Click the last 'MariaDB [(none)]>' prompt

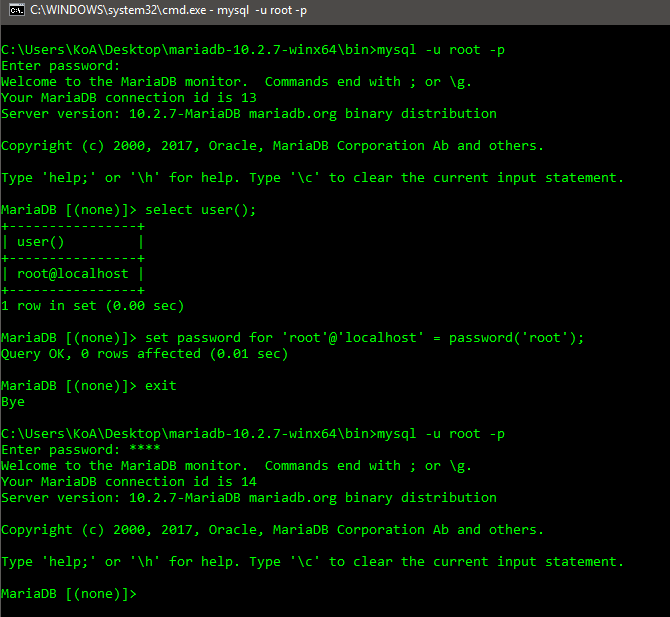(x=69, y=594)
